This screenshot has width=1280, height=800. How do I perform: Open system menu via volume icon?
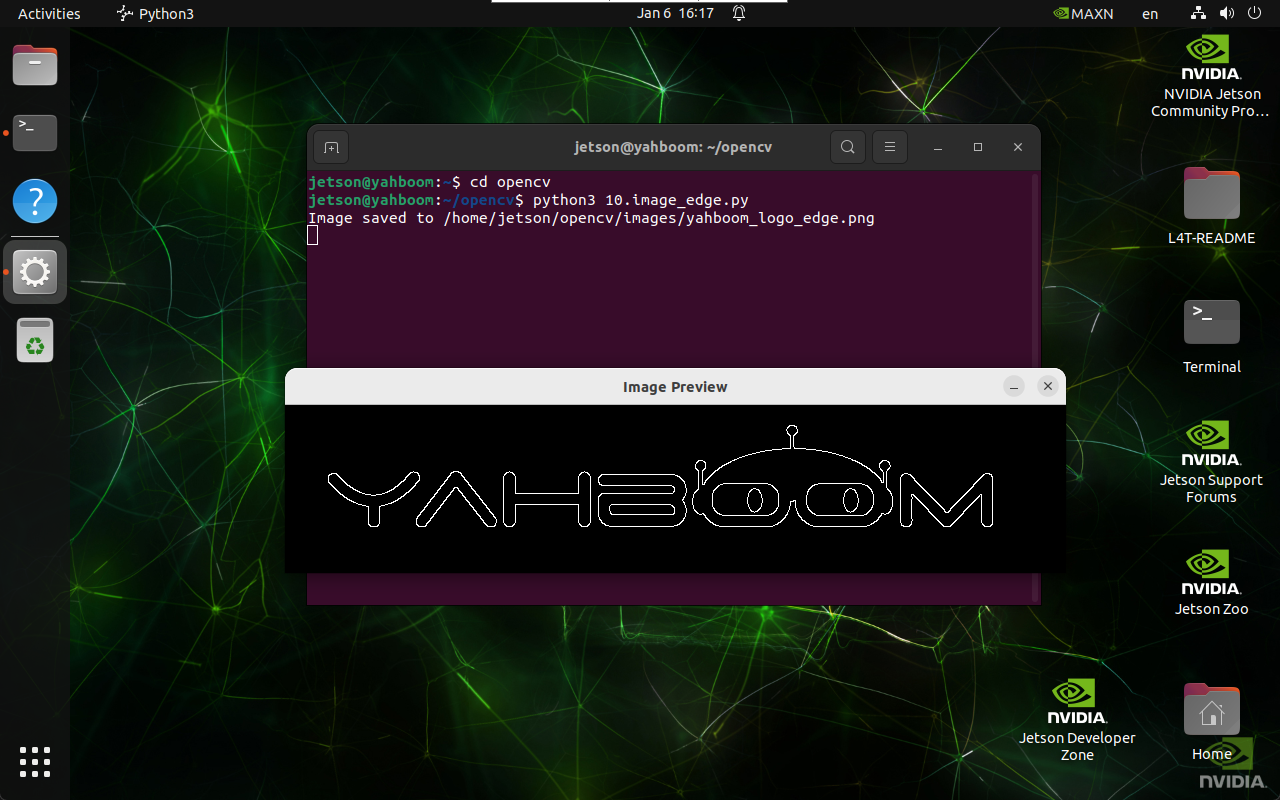point(1227,14)
